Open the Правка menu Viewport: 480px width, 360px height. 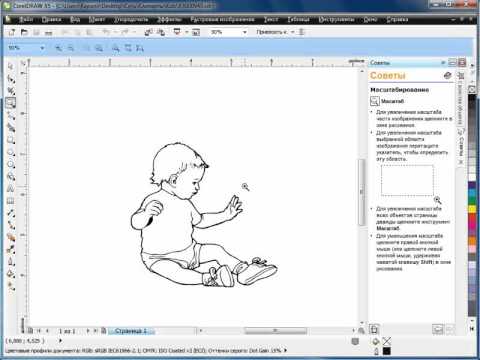(51, 20)
